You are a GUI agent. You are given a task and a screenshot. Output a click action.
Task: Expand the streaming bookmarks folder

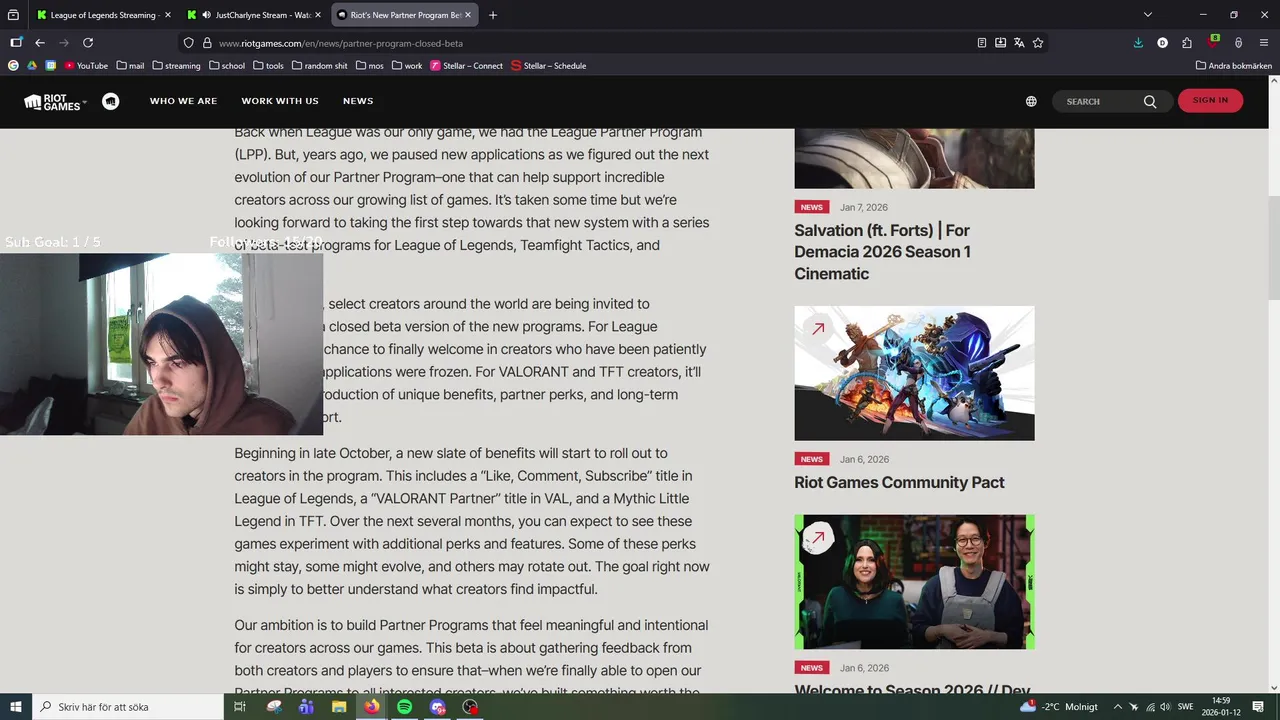point(176,65)
